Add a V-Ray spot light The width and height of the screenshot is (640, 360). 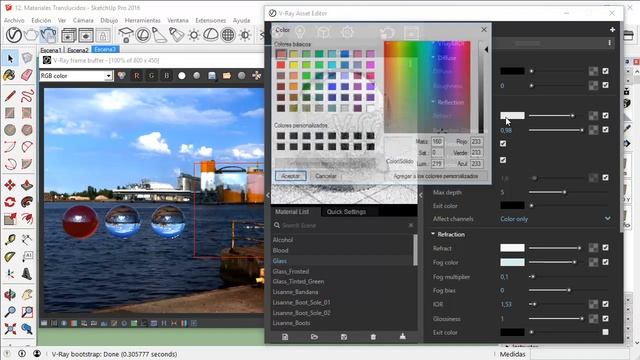(x=177, y=35)
